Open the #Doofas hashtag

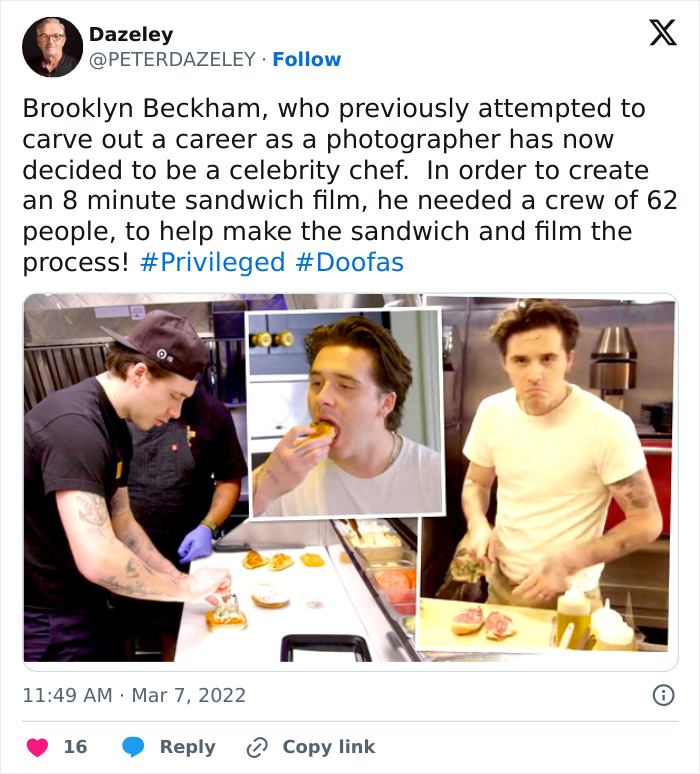point(349,263)
